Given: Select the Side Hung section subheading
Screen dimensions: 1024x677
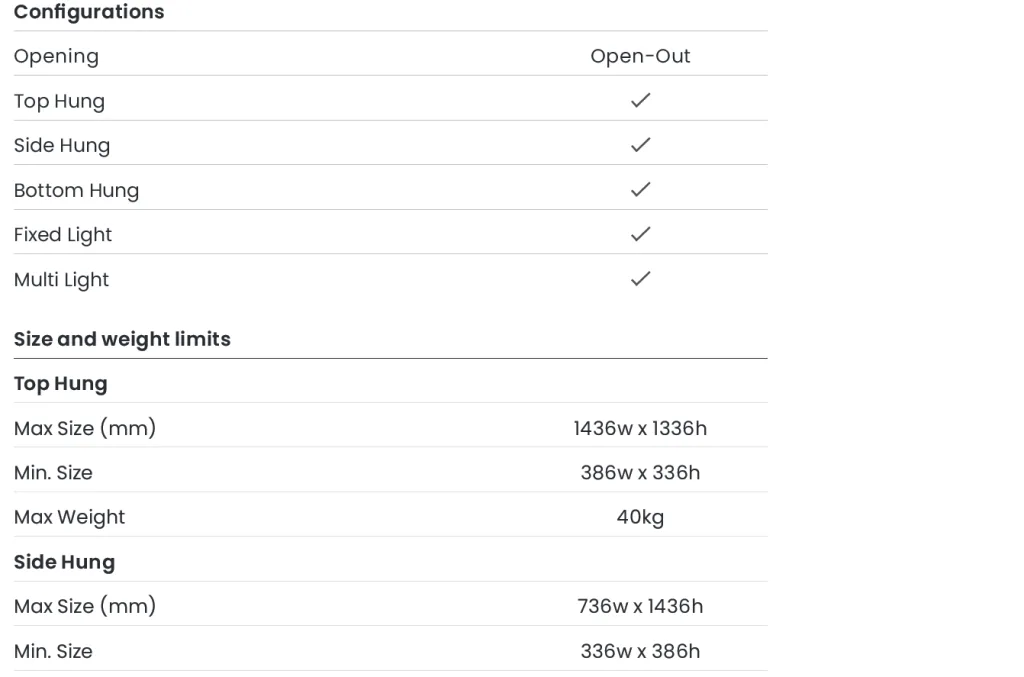Looking at the screenshot, I should tap(64, 562).
